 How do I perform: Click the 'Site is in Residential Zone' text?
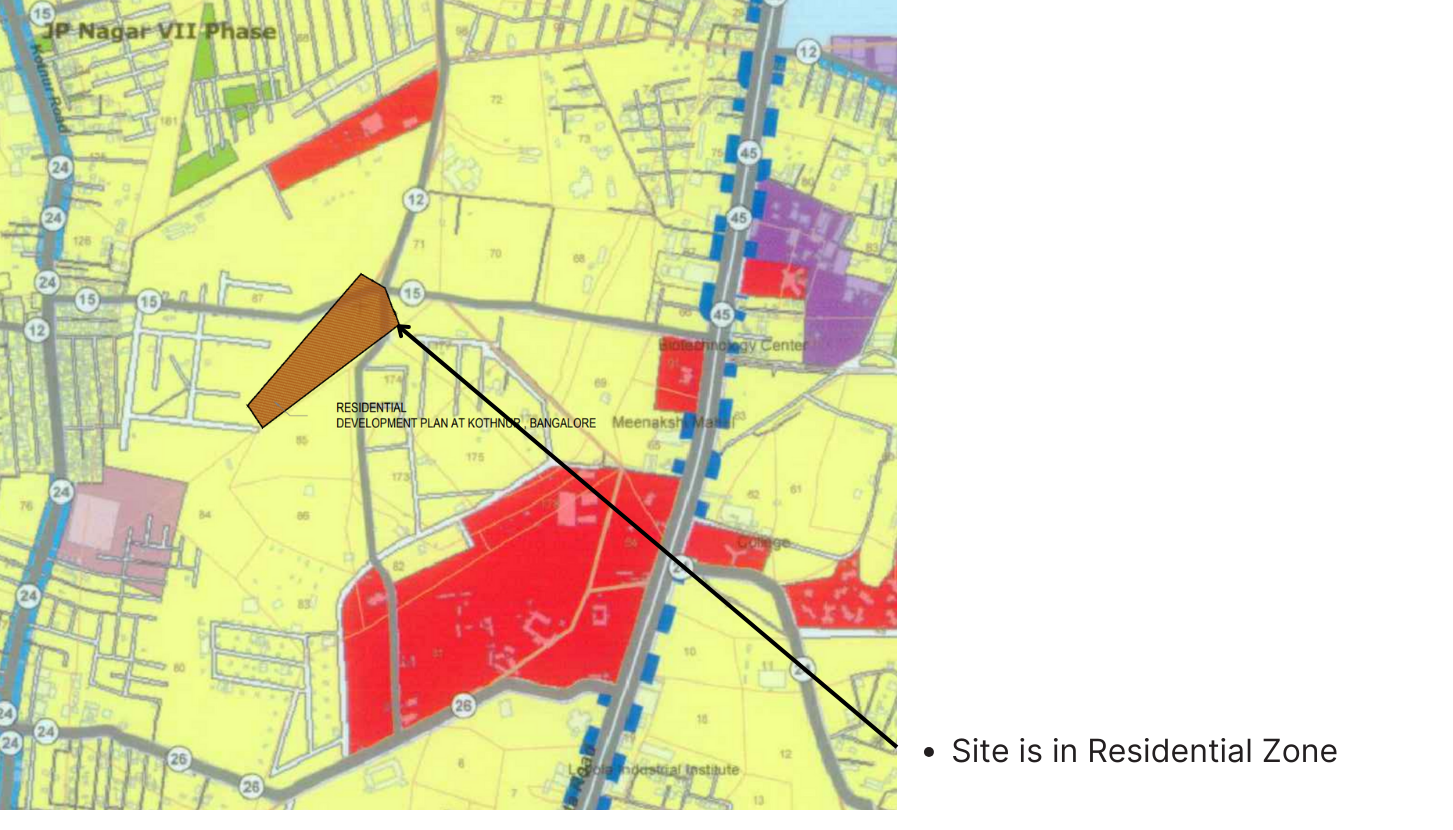coord(1143,751)
